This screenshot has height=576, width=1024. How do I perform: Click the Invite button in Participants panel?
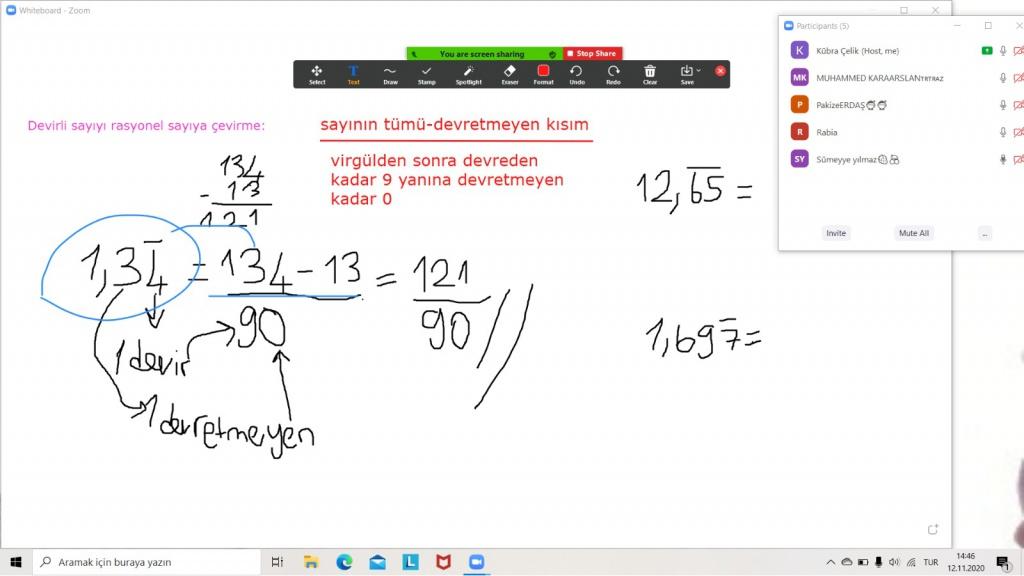[x=836, y=233]
